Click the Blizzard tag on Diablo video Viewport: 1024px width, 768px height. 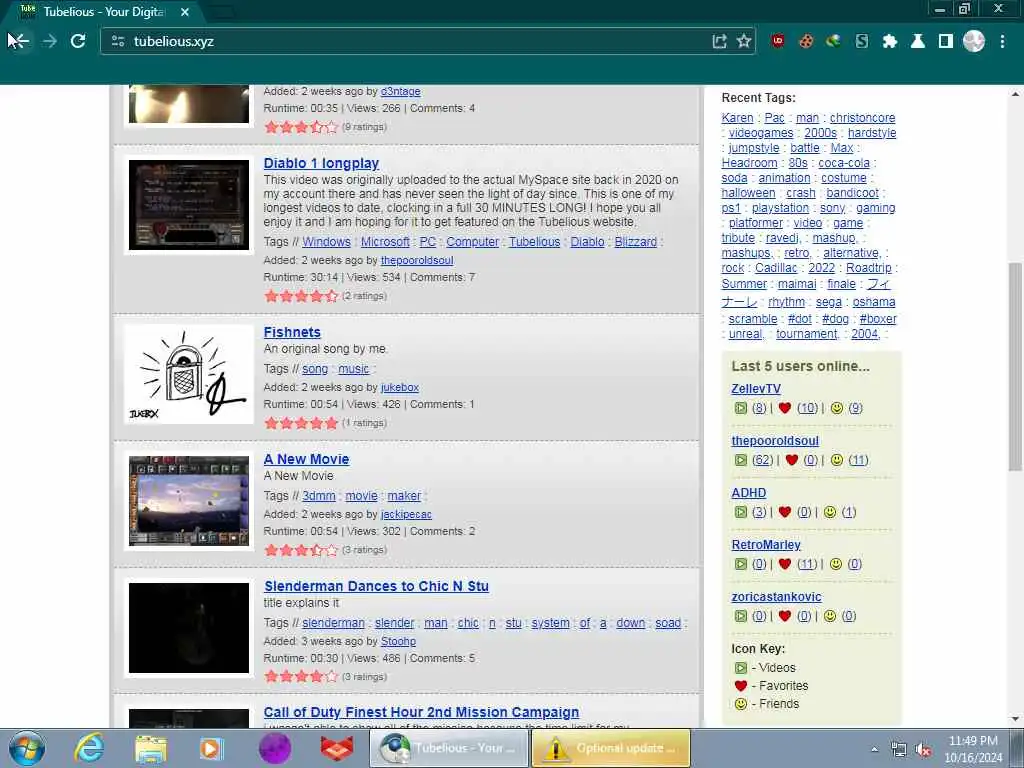click(x=635, y=242)
